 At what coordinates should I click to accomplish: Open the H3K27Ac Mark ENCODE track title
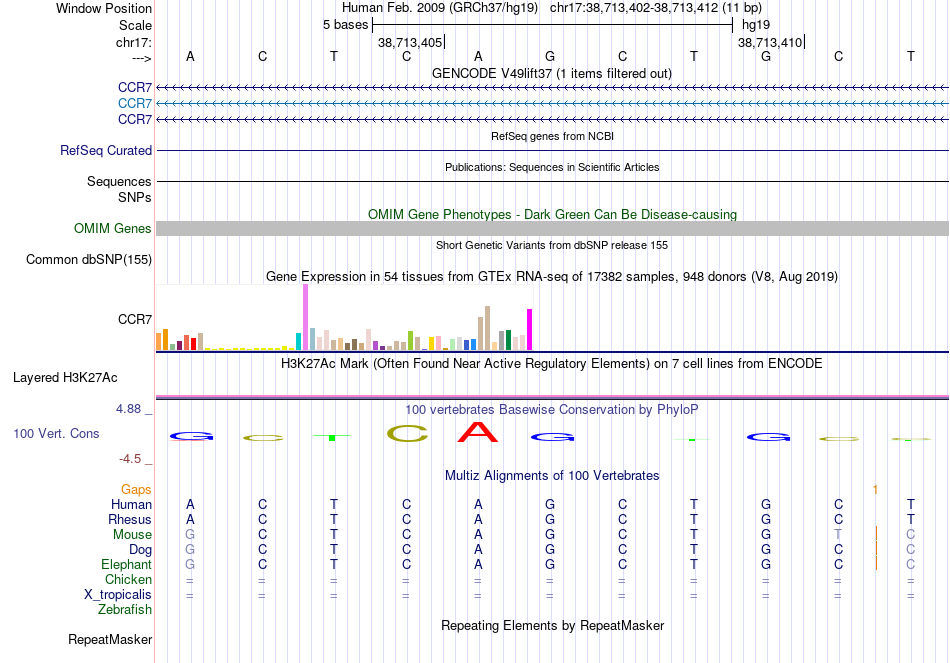point(551,364)
